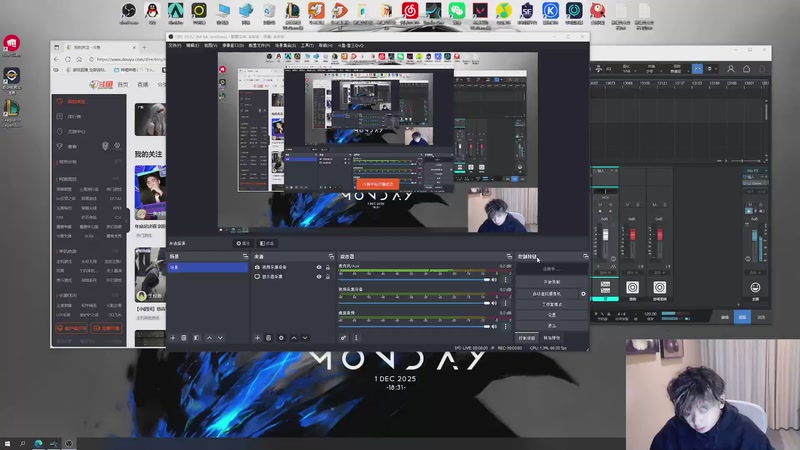Open the mixer footer three-dot options menu
This screenshot has height=450, width=800.
click(x=356, y=338)
